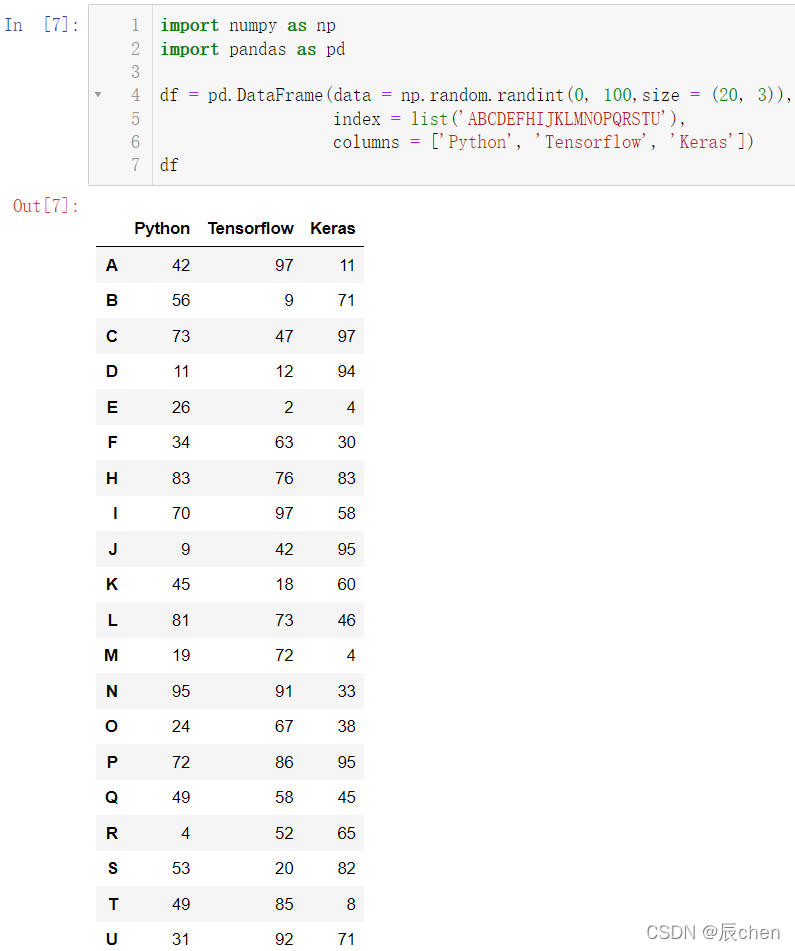795x951 pixels.
Task: Click row index label H
Action: [112, 478]
